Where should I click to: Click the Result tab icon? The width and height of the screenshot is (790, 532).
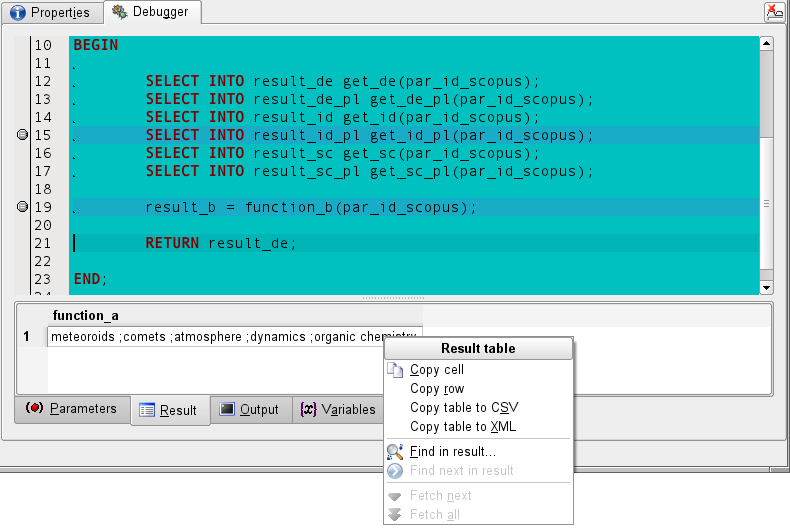coord(147,410)
